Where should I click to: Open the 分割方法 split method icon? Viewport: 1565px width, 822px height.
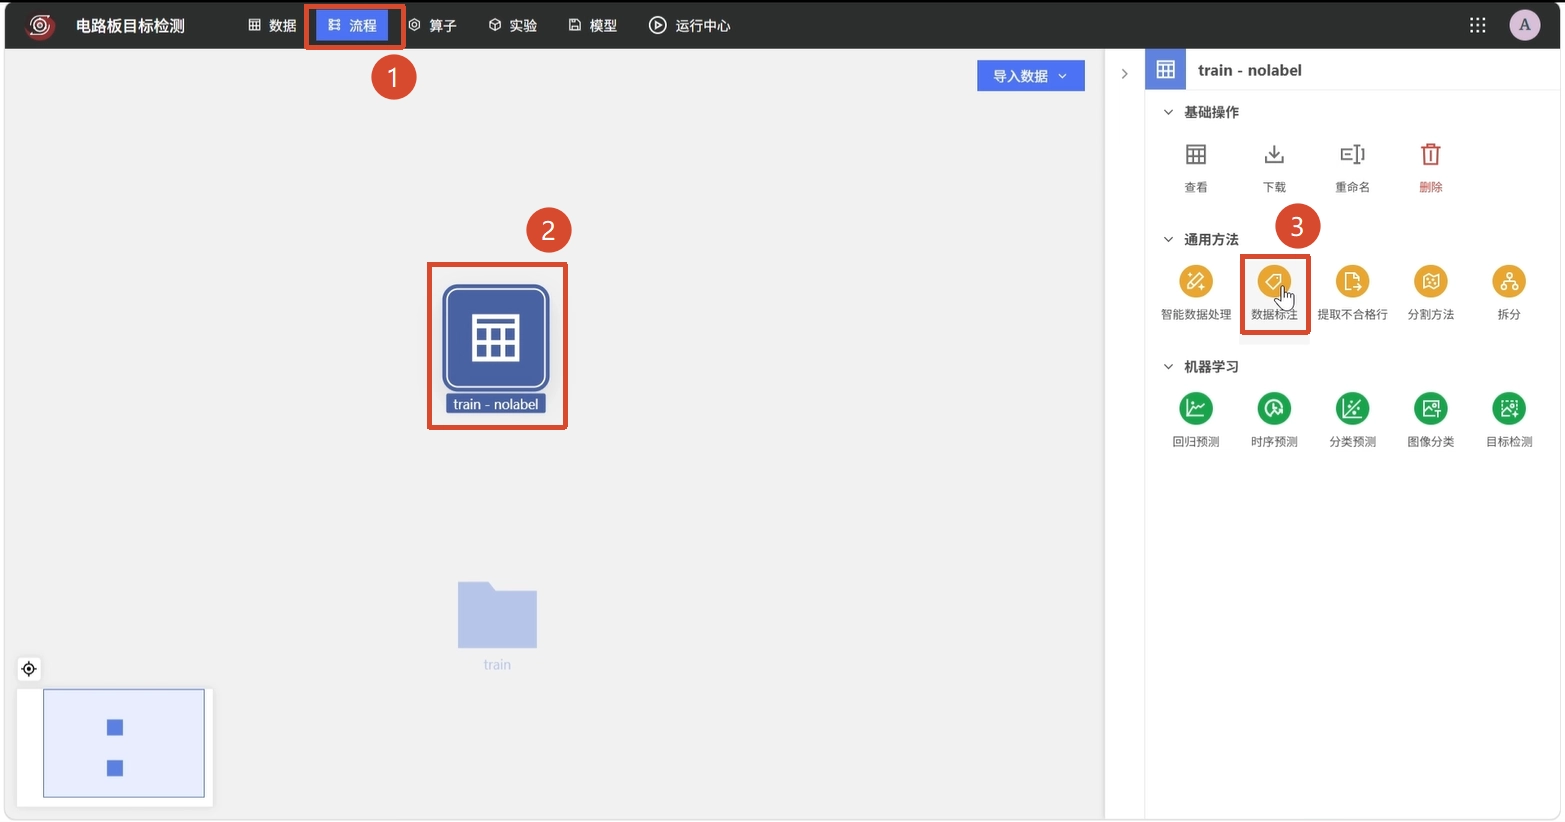pyautogui.click(x=1431, y=282)
